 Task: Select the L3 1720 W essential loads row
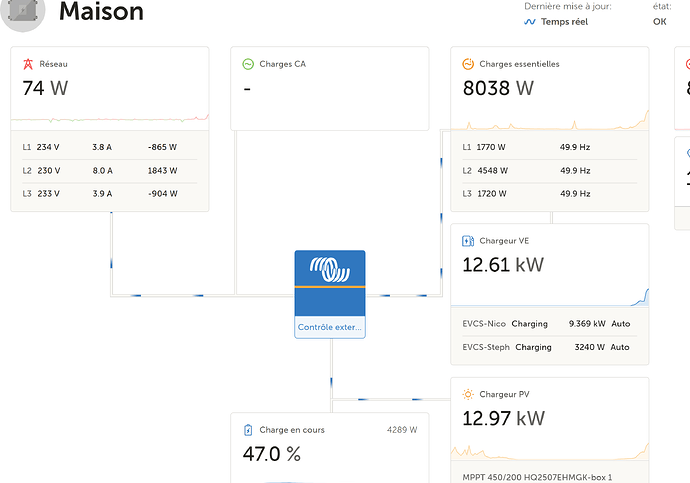550,194
